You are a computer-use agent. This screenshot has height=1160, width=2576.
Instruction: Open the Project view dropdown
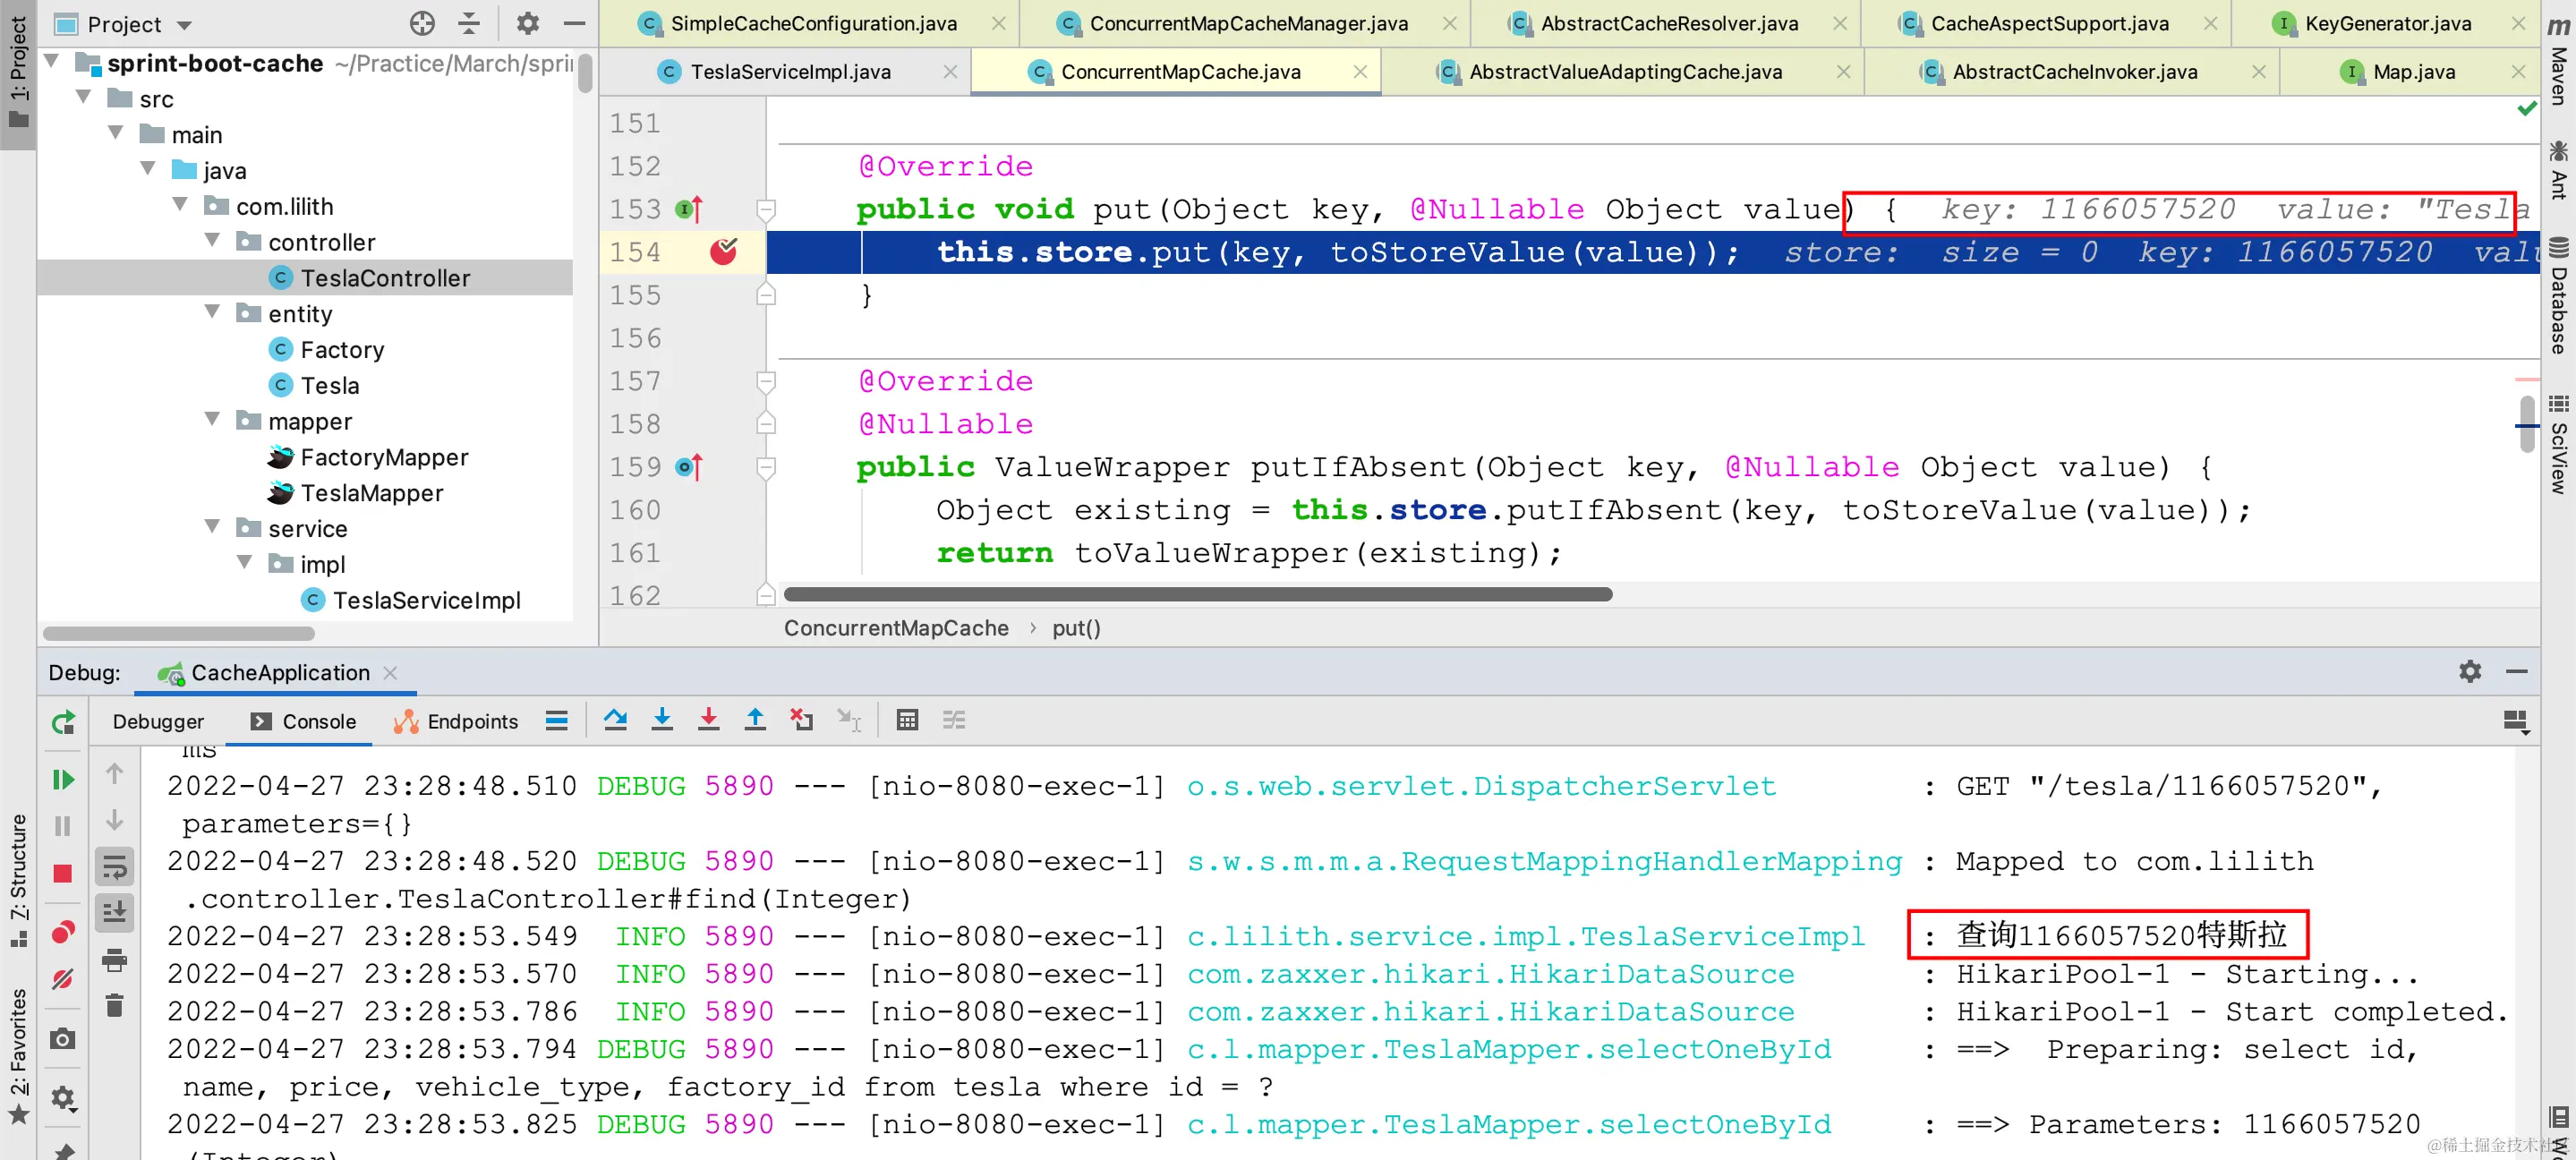tap(184, 24)
